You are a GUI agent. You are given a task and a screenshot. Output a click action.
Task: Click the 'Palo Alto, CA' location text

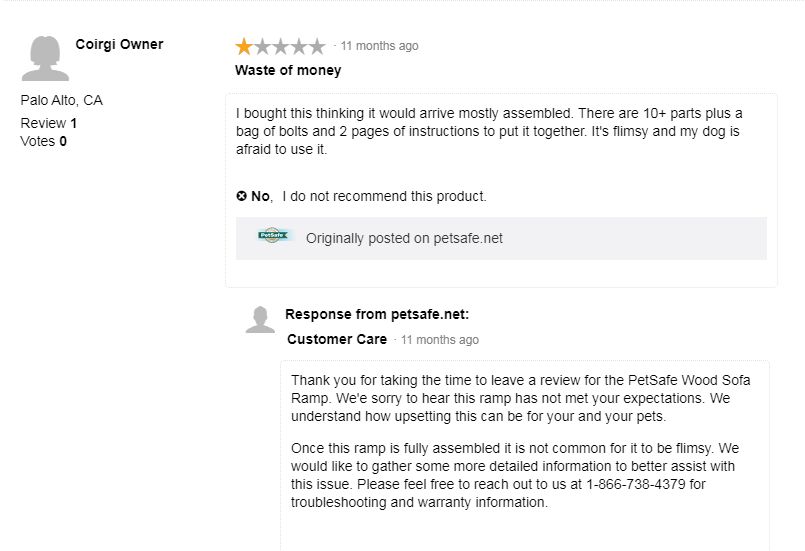coord(62,101)
